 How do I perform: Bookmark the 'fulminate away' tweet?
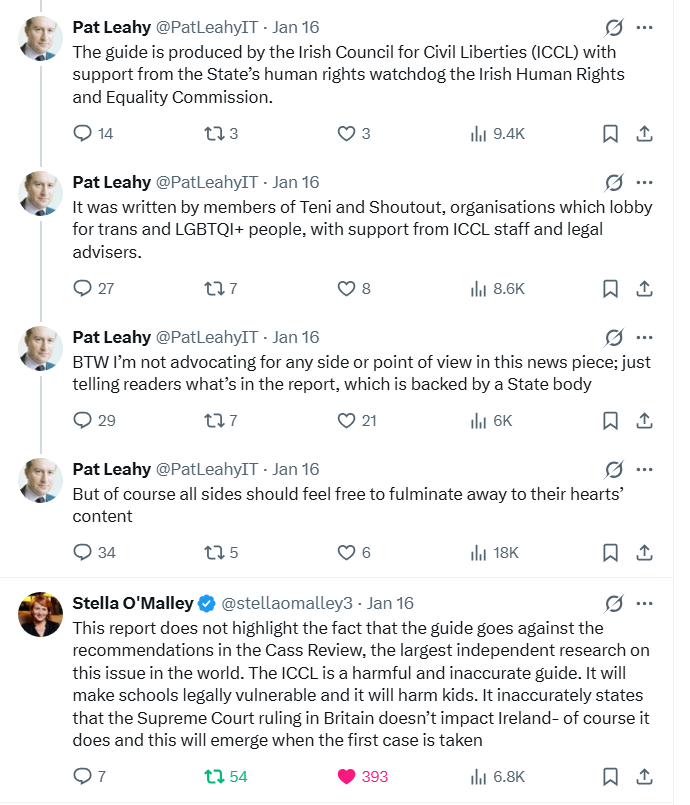click(x=610, y=552)
